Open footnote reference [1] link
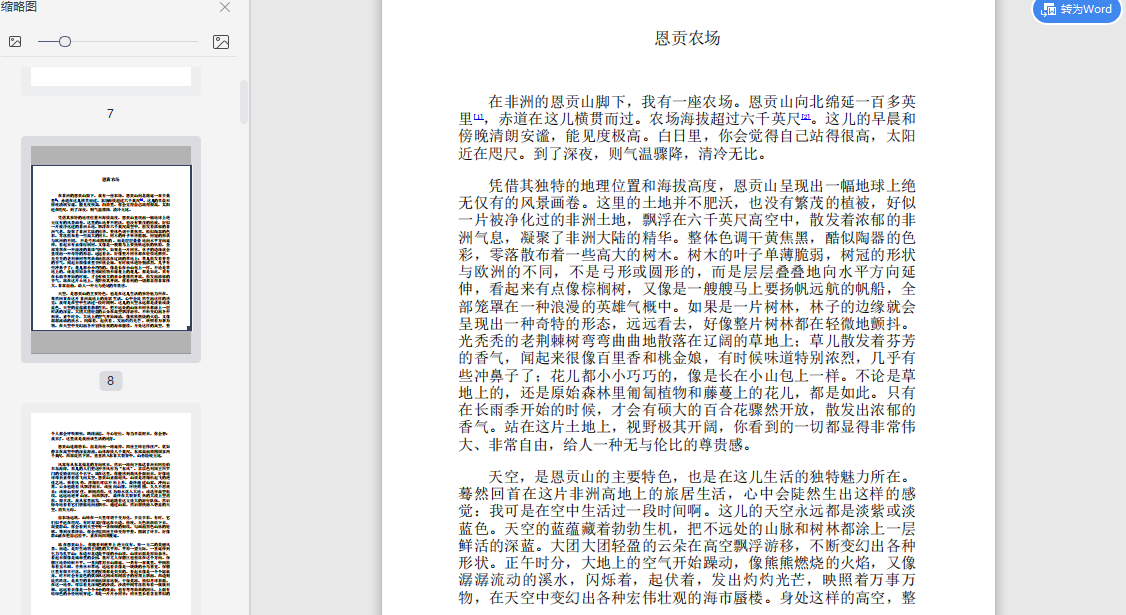 click(478, 116)
